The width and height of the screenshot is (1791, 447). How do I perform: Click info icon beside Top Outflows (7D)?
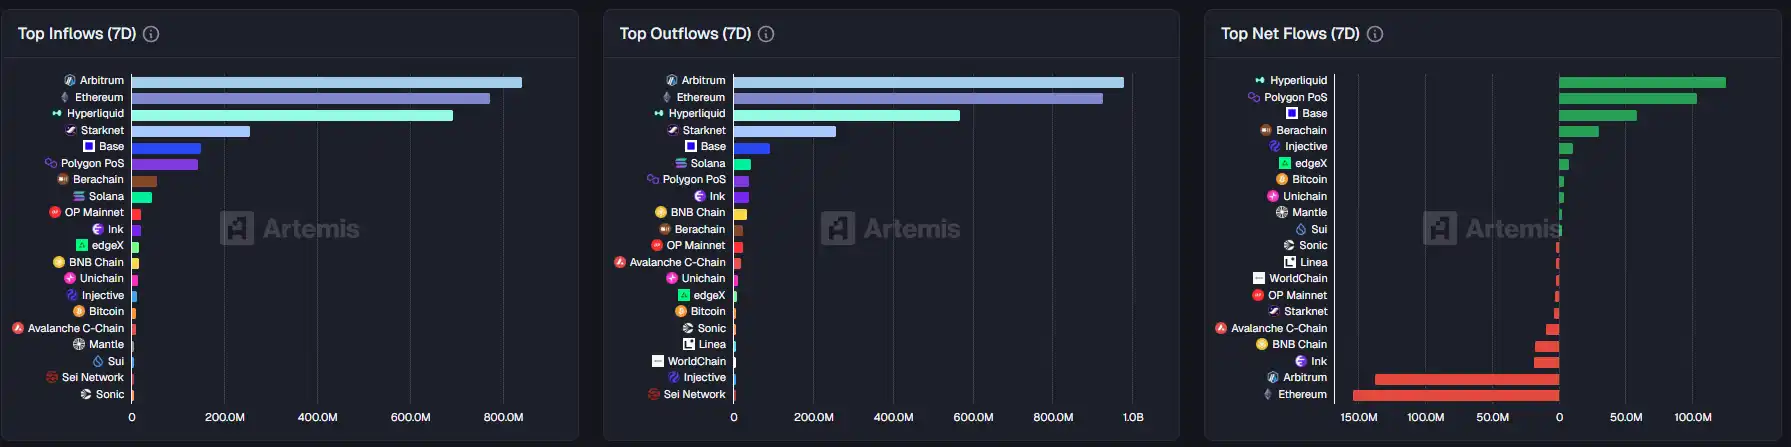pos(766,34)
